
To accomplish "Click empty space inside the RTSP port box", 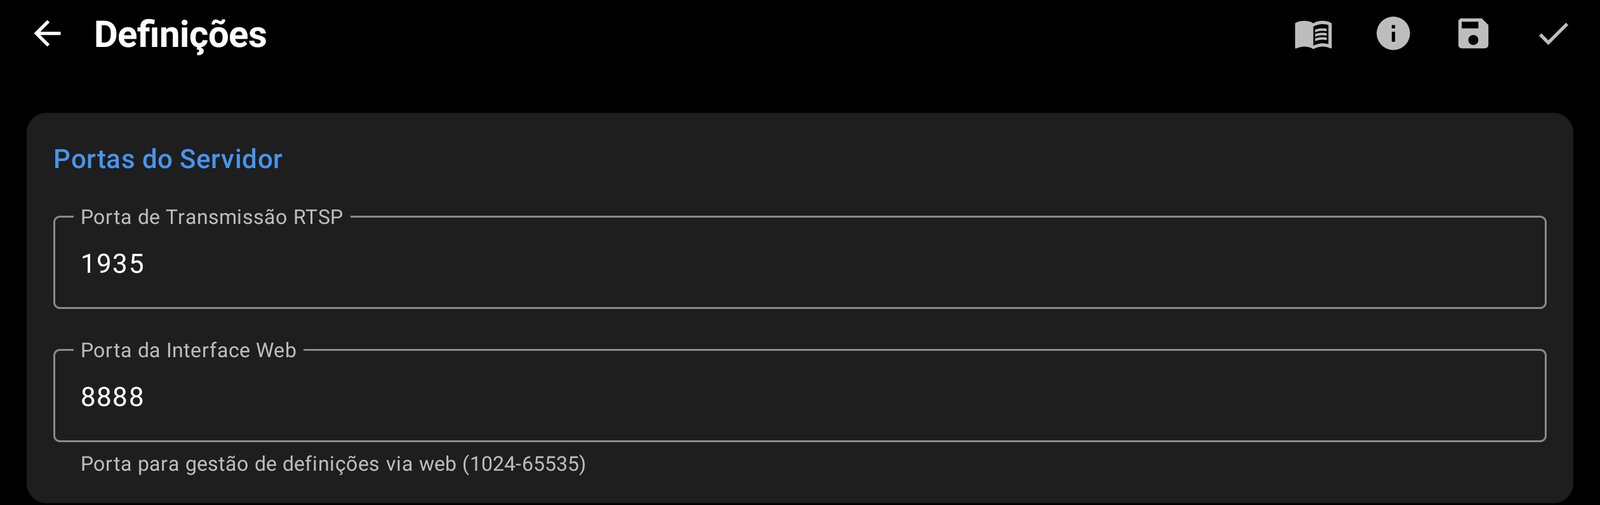I will pos(850,264).
